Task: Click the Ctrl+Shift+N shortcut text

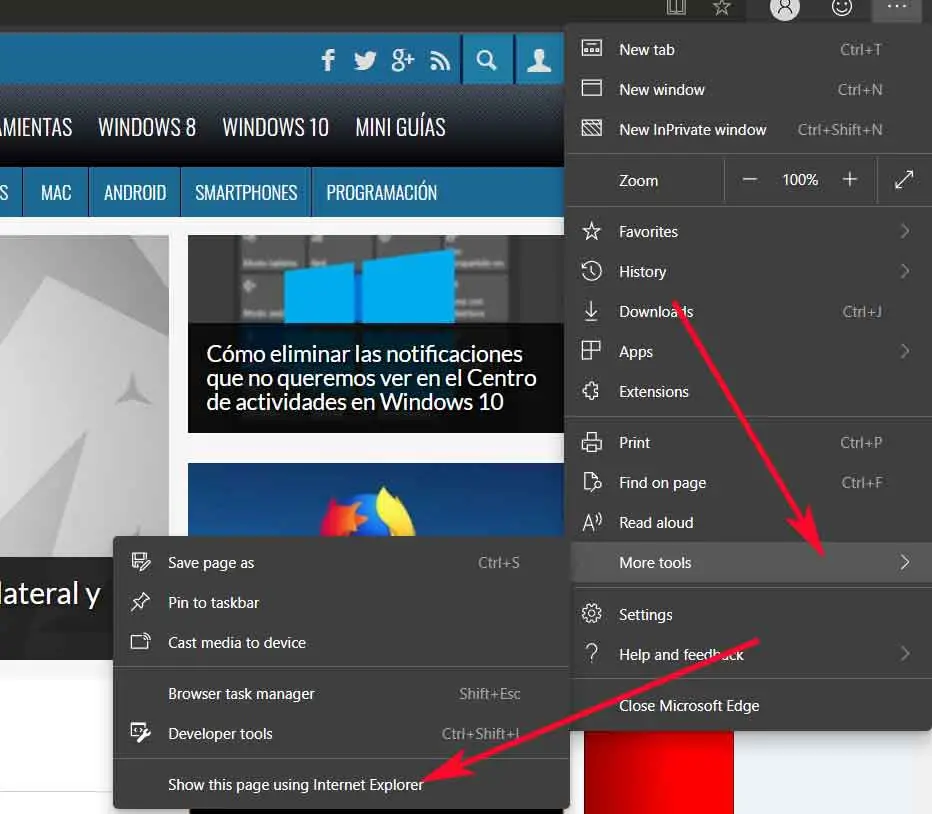Action: [x=839, y=129]
